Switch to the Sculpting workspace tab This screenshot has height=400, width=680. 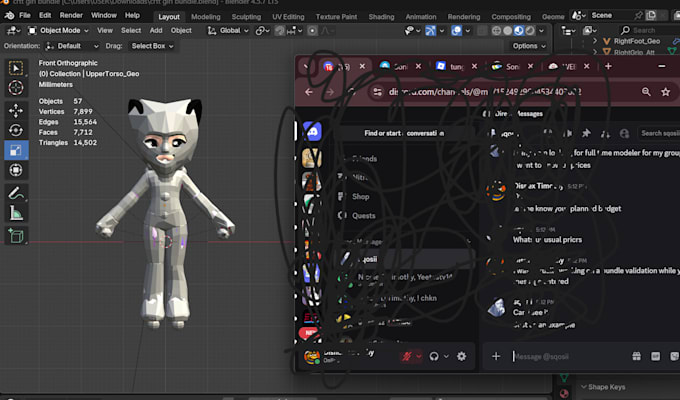pos(246,17)
